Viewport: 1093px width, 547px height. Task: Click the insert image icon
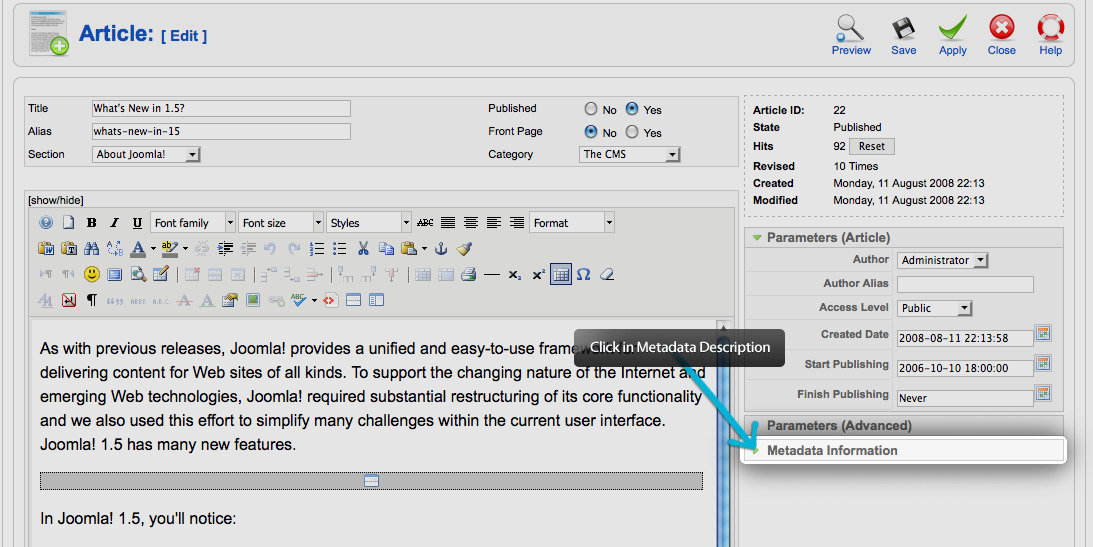252,300
